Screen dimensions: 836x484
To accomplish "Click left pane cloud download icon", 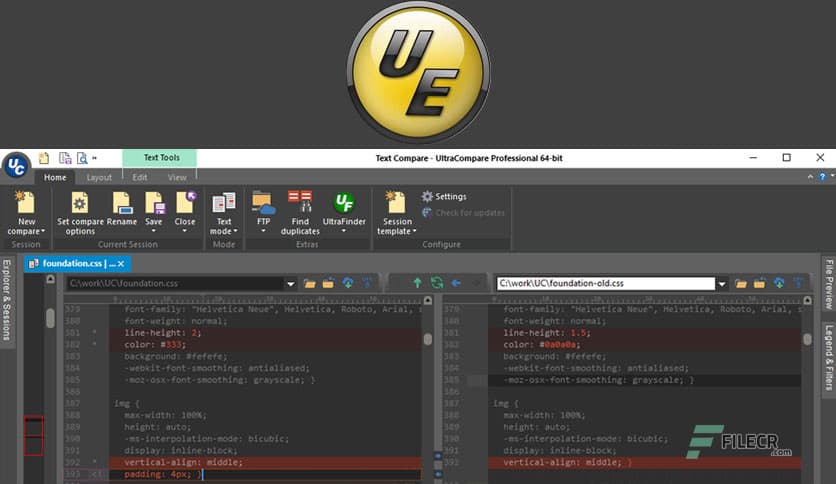I will [348, 283].
